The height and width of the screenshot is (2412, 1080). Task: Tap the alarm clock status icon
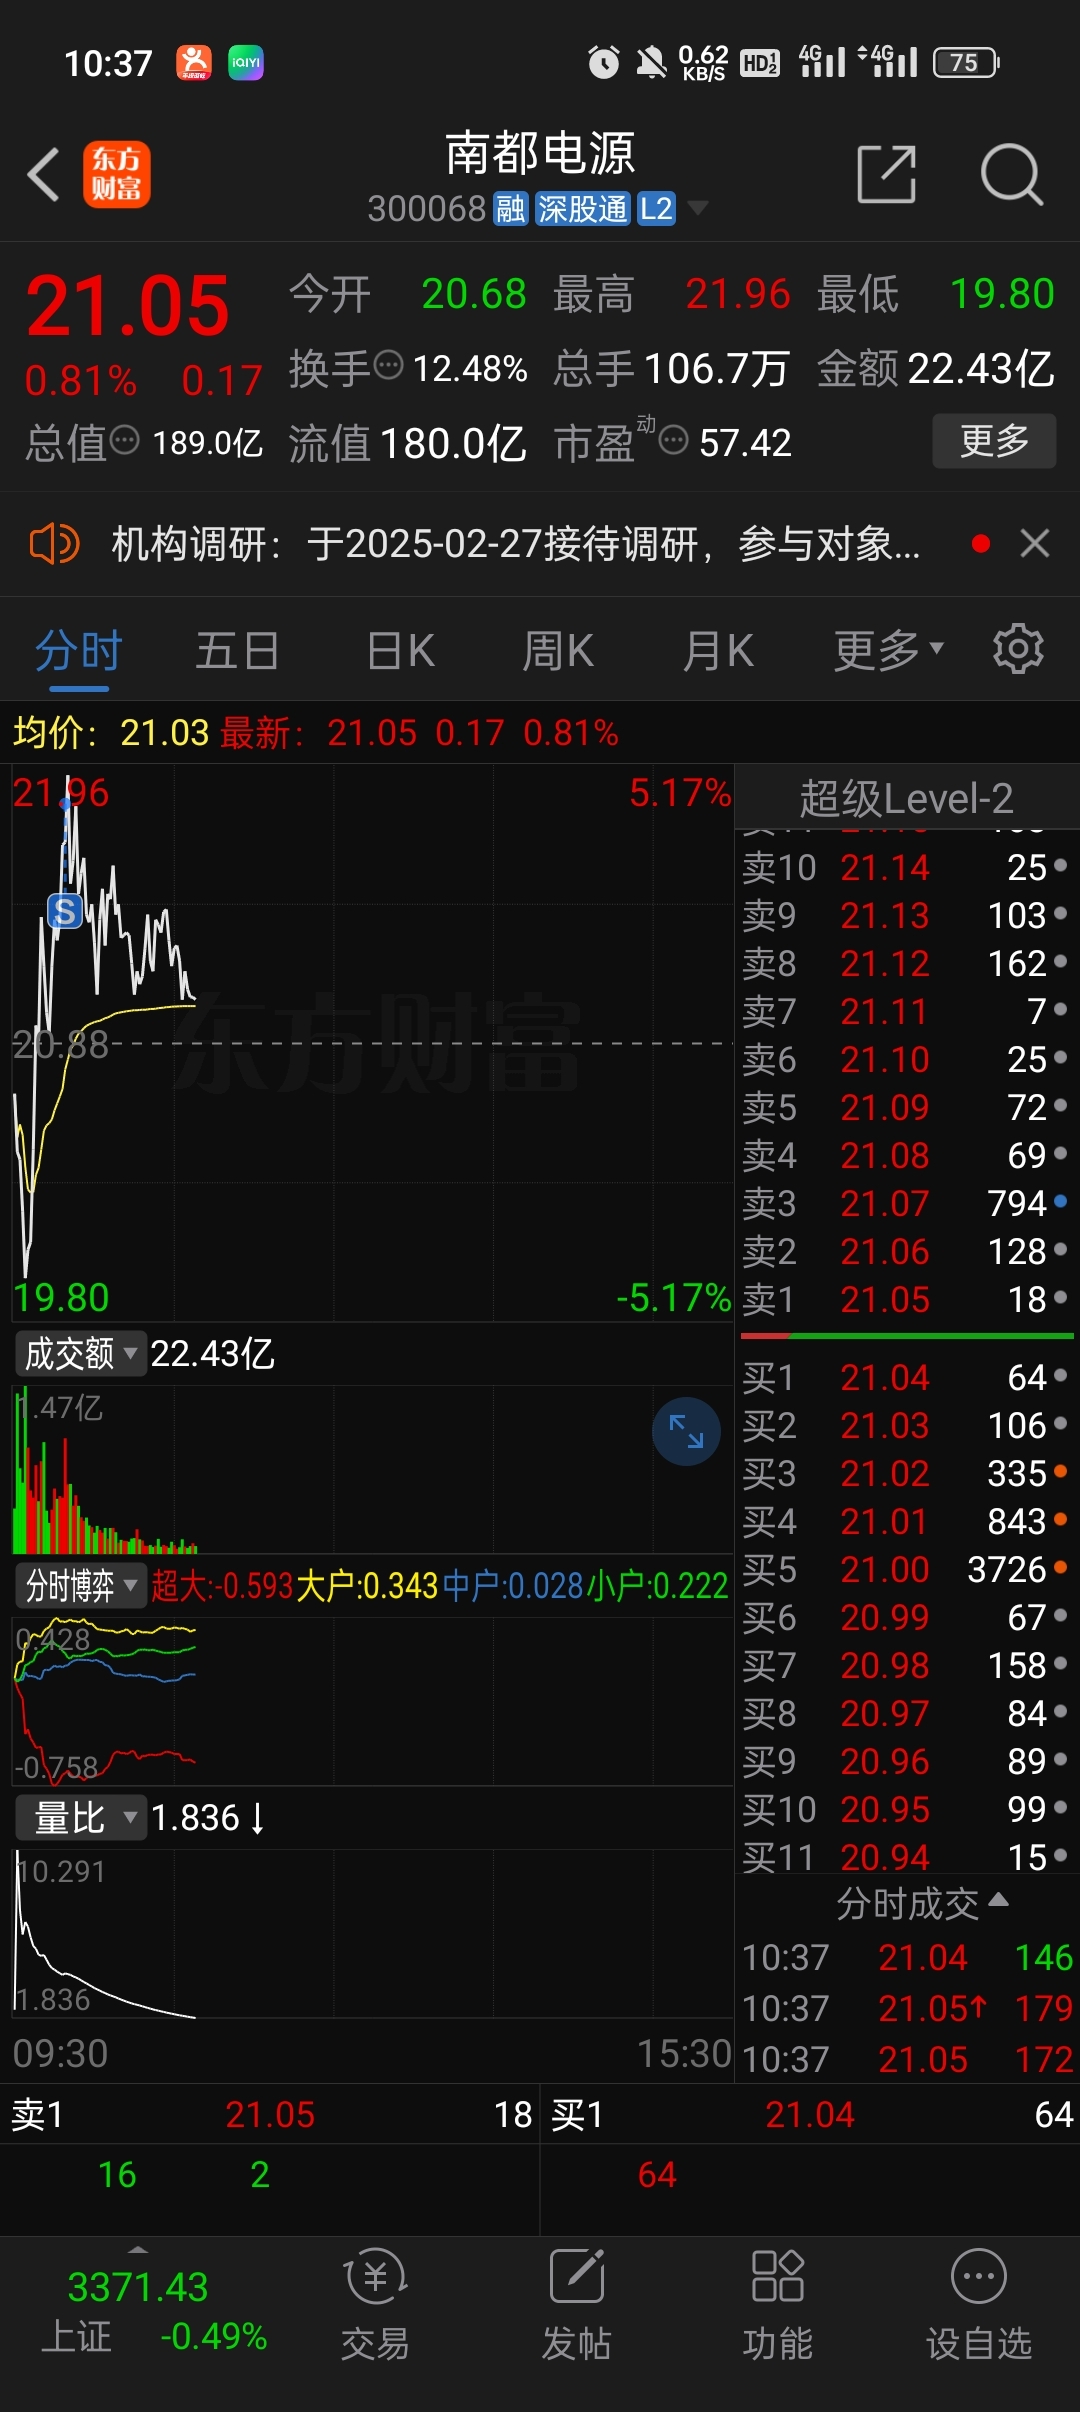(x=603, y=63)
